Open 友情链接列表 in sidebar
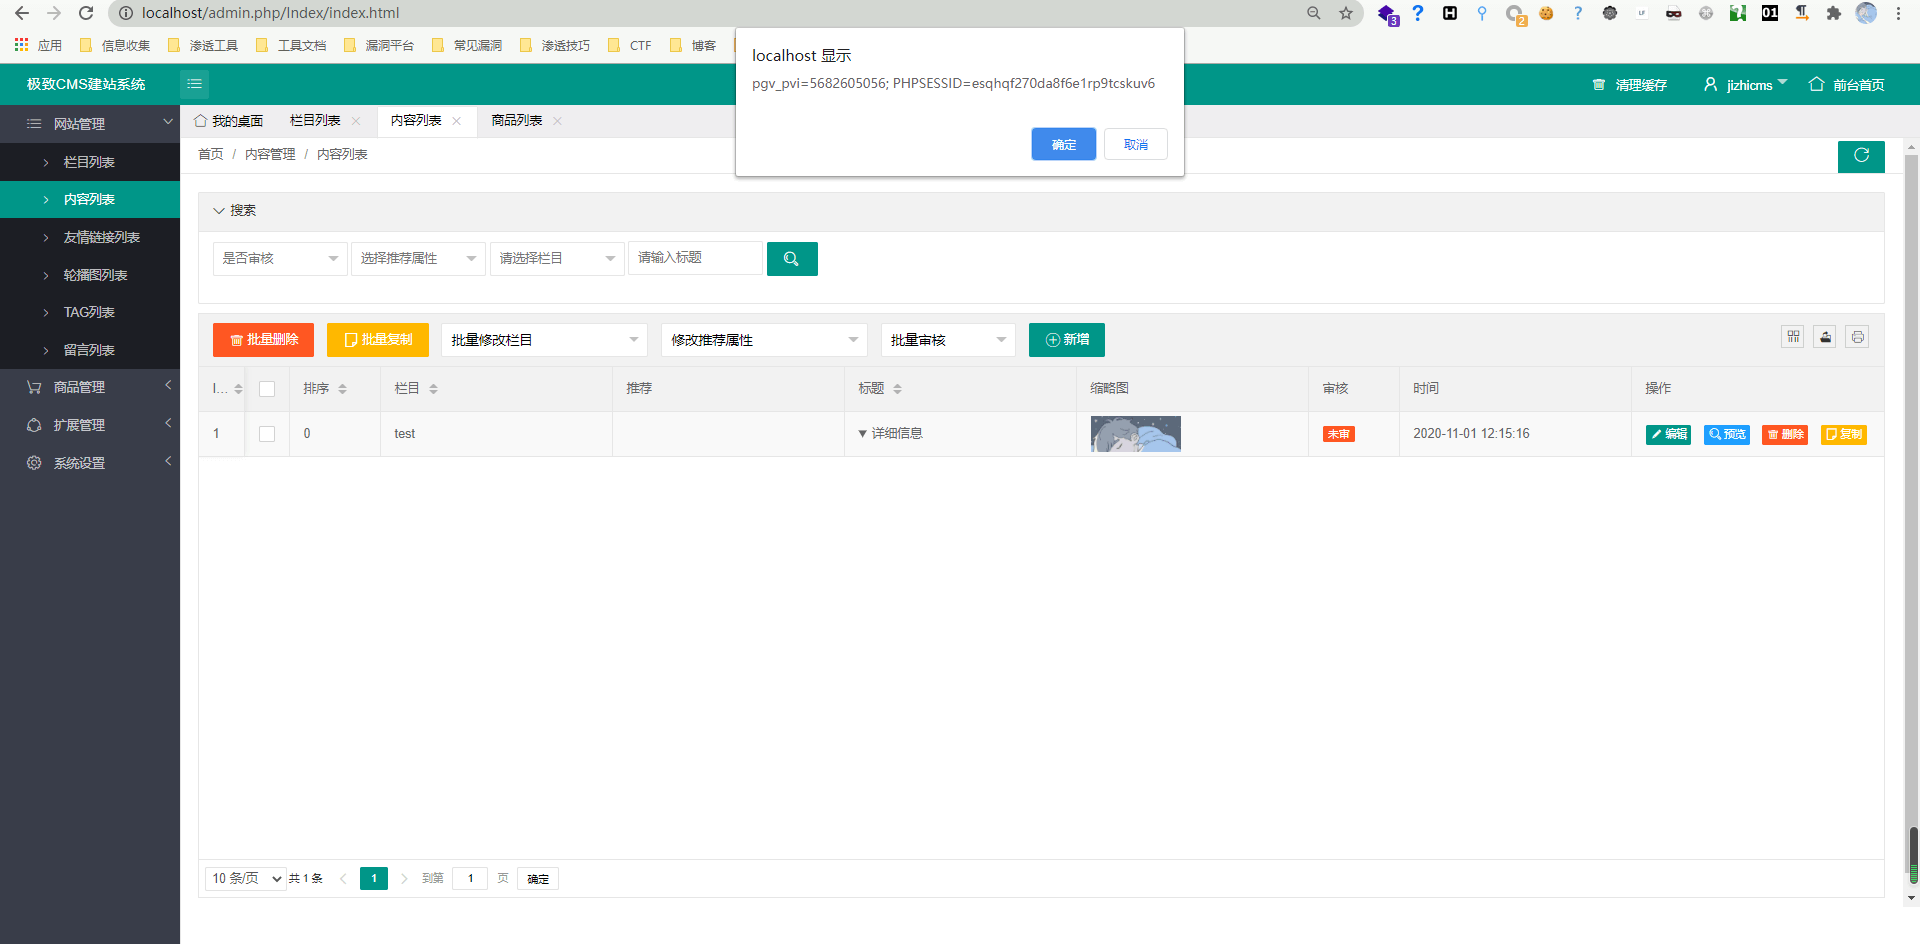Image resolution: width=1920 pixels, height=944 pixels. point(90,237)
